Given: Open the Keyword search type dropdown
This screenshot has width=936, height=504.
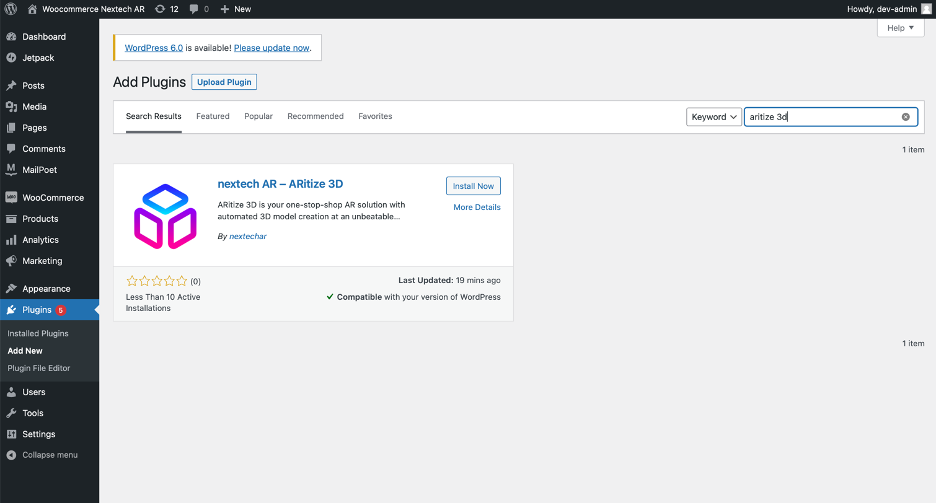Looking at the screenshot, I should pos(713,117).
